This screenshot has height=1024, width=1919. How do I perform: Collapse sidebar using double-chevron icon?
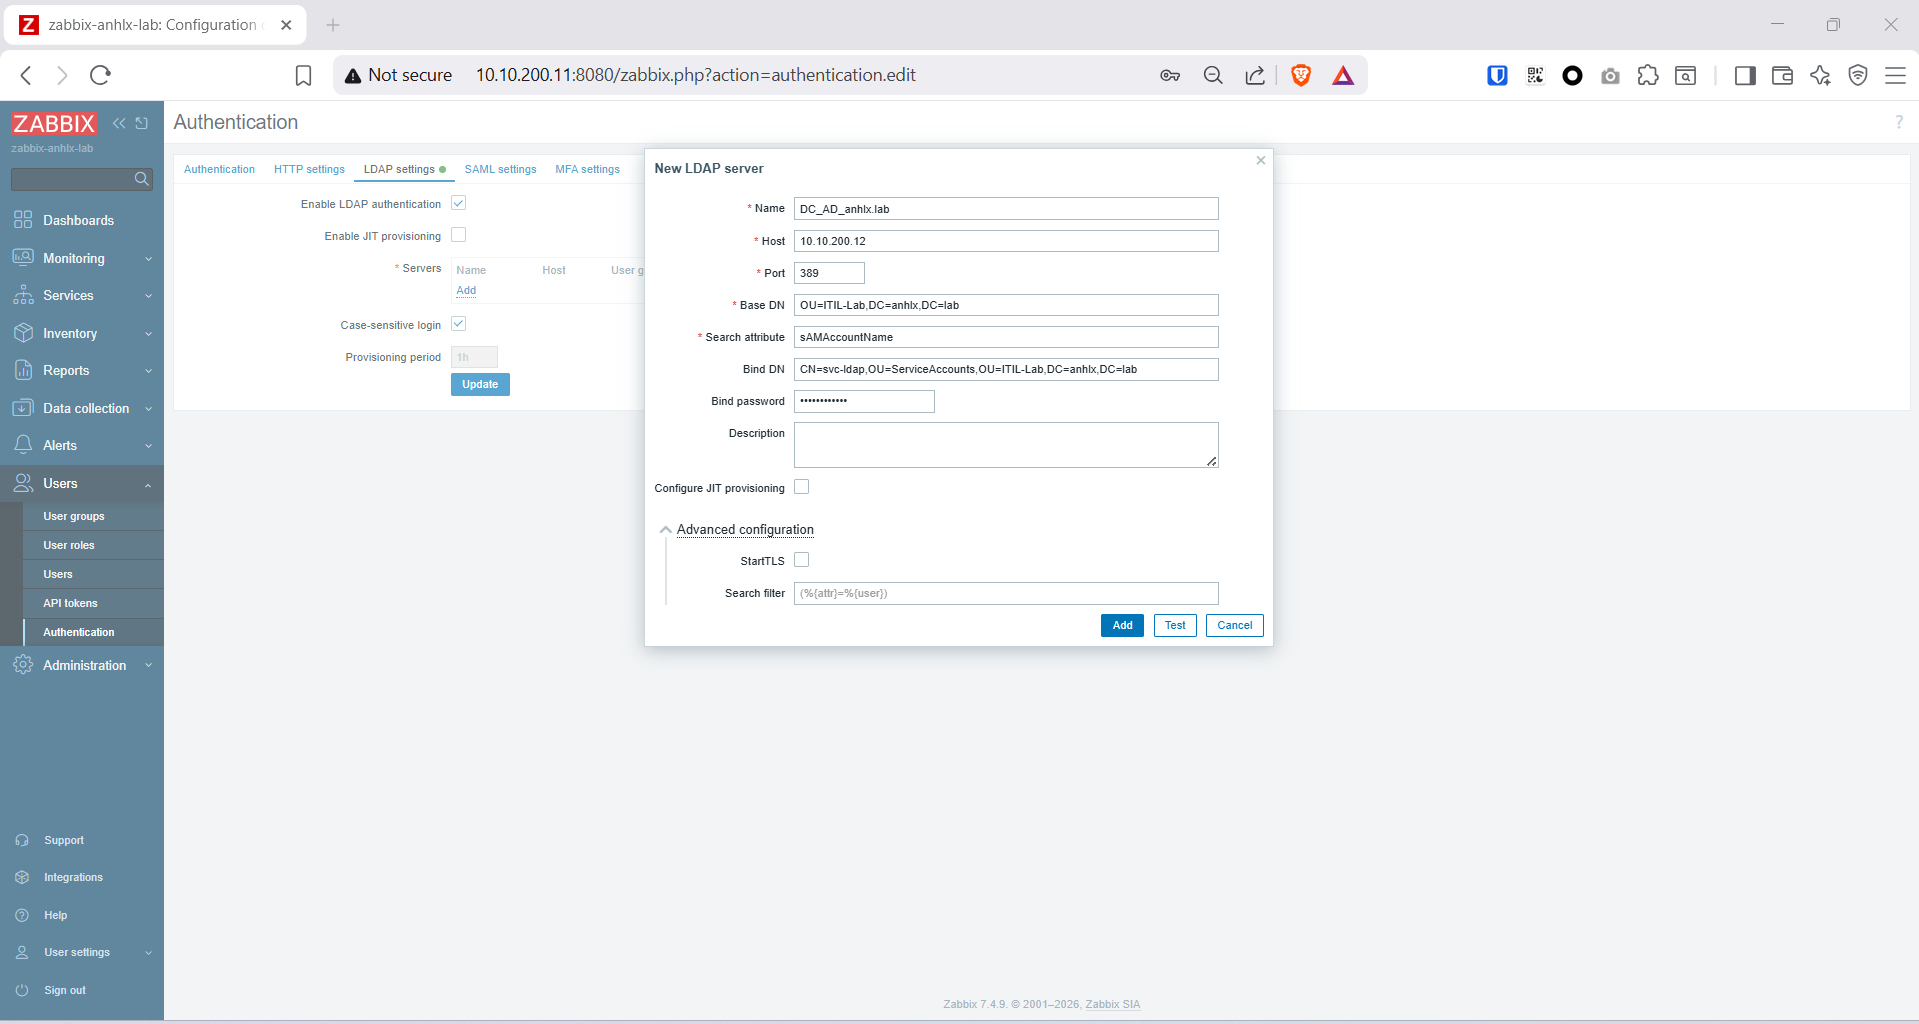click(x=119, y=123)
